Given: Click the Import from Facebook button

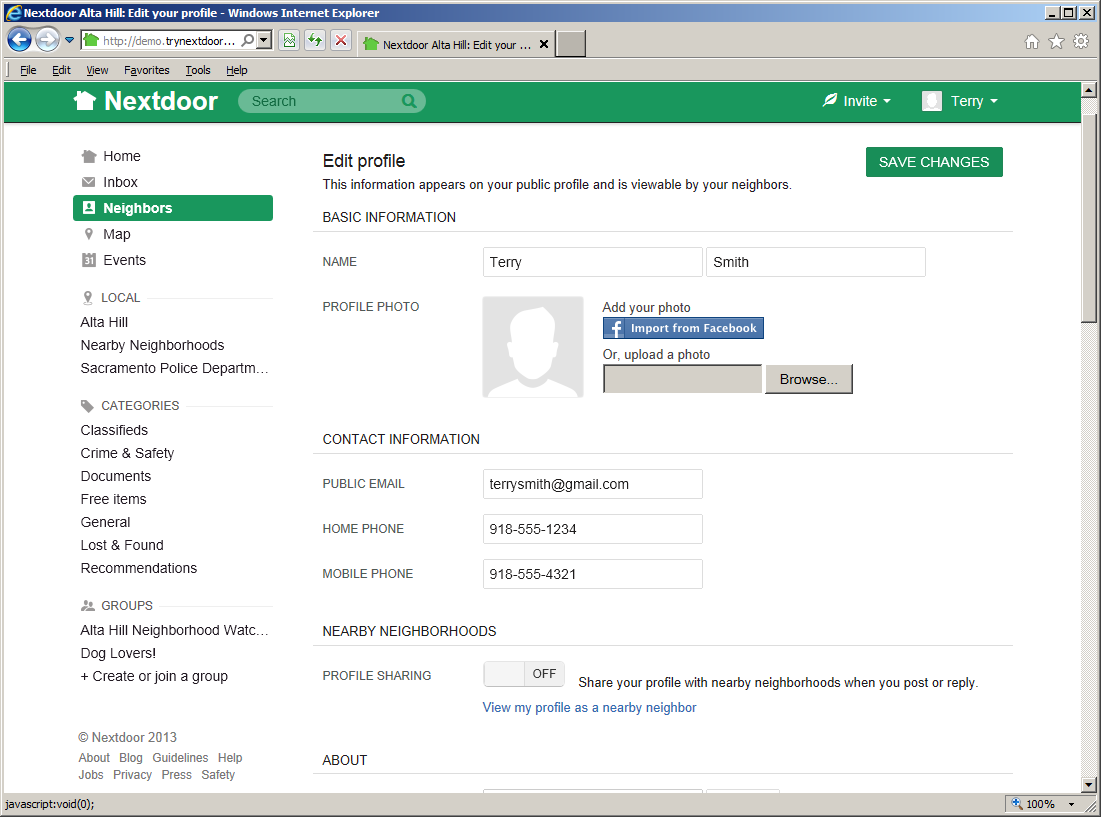Looking at the screenshot, I should pyautogui.click(x=683, y=327).
